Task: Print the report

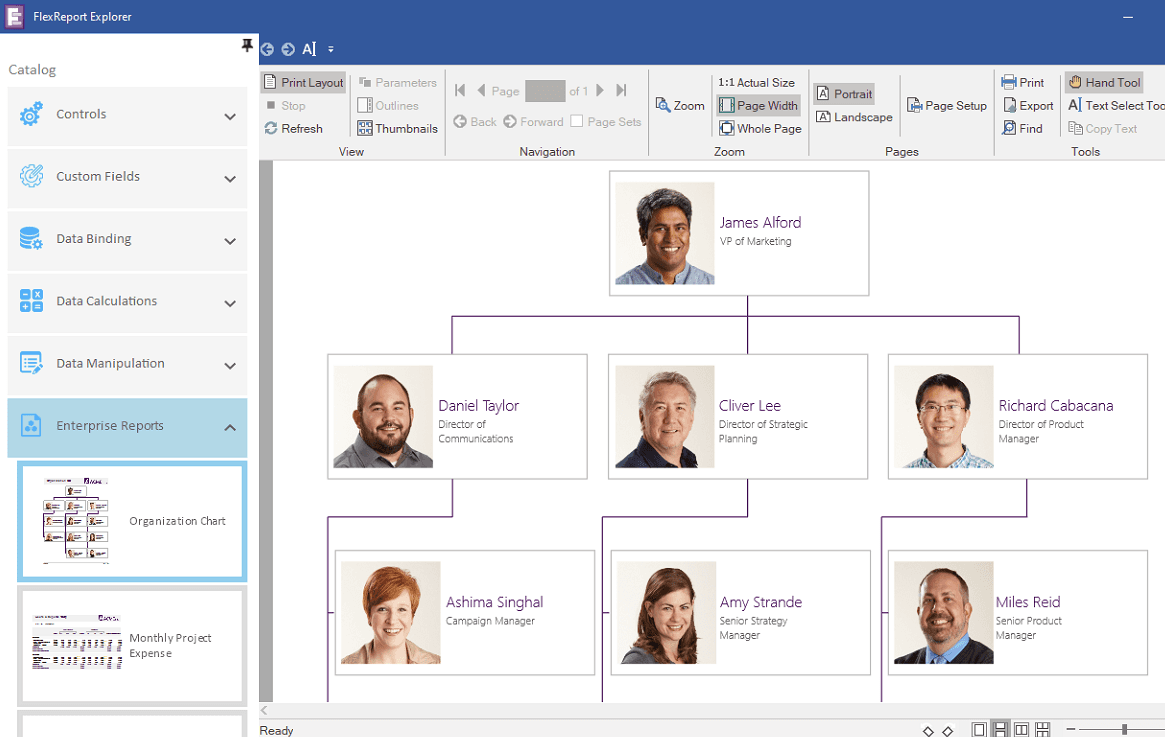Action: (1022, 82)
